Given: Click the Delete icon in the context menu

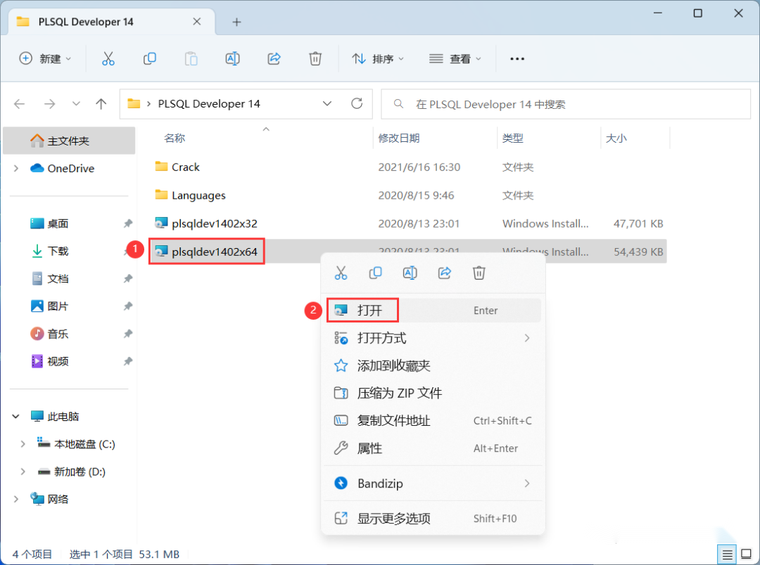Looking at the screenshot, I should pos(479,273).
